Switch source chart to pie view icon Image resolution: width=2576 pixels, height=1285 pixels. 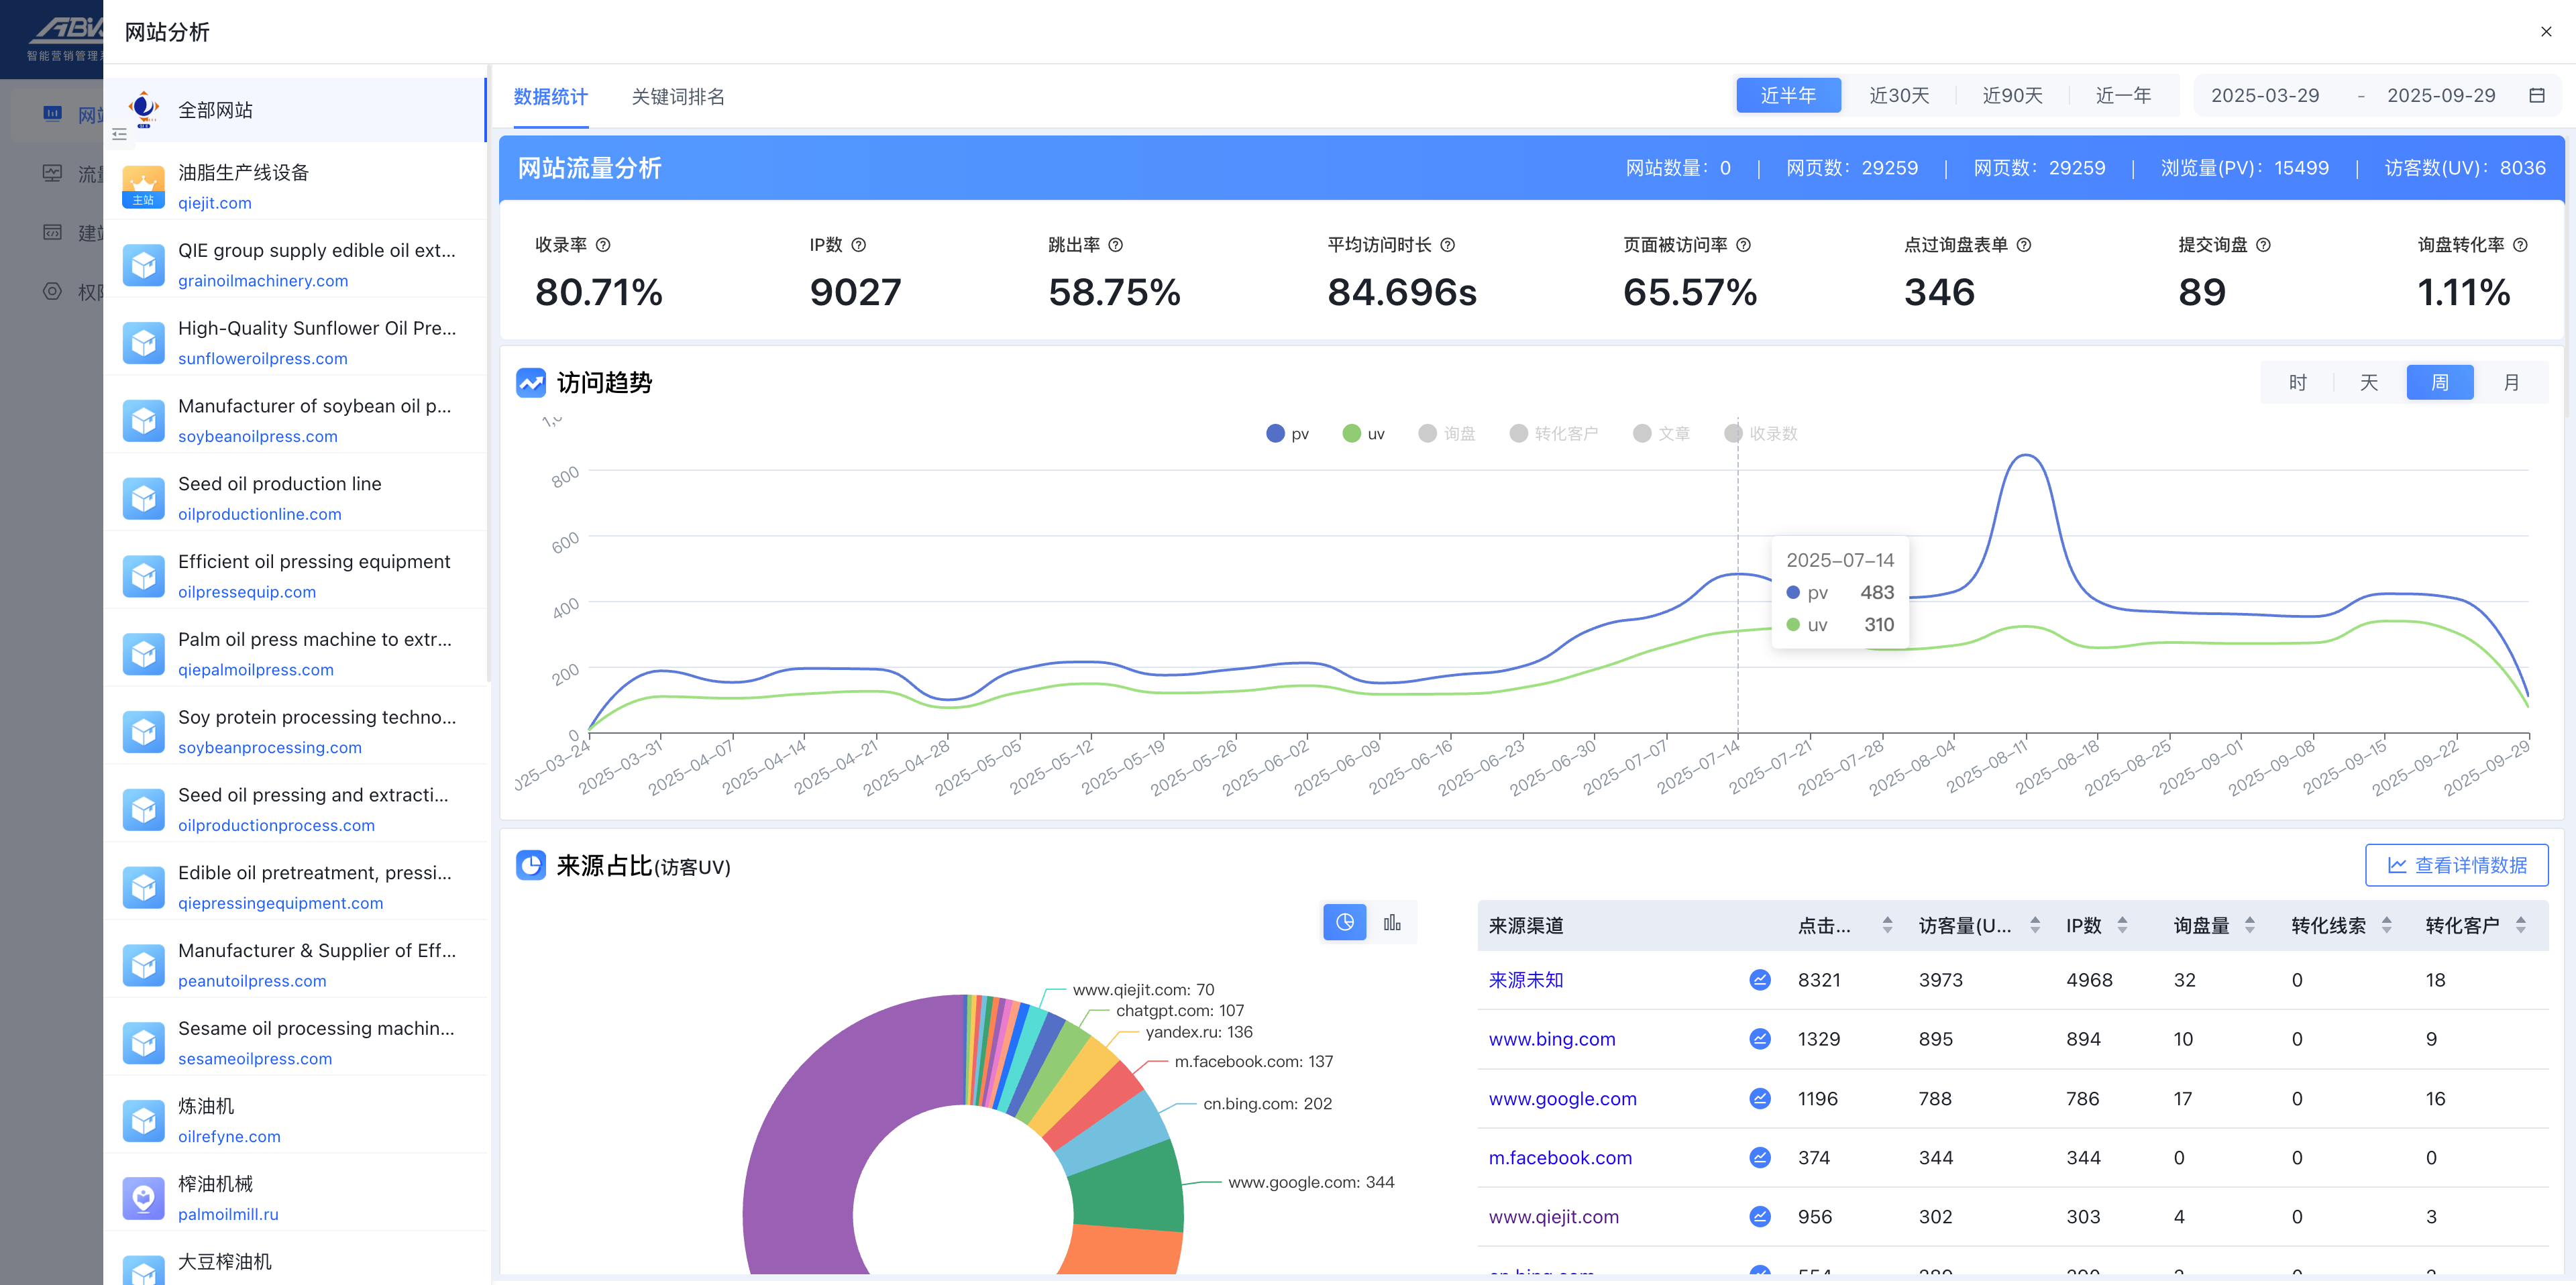coord(1344,922)
